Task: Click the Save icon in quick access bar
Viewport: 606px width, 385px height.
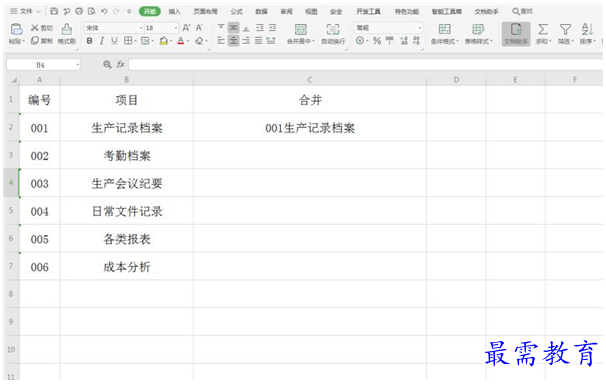Action: pos(54,11)
